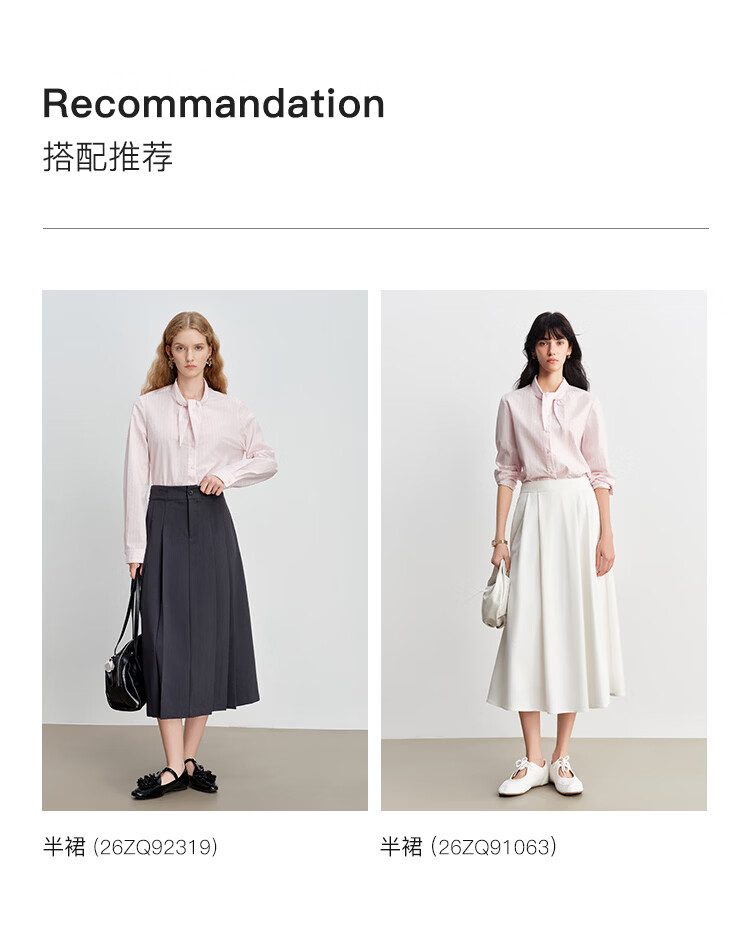Click the Recommandation heading
This screenshot has width=750, height=934.
pos(213,104)
